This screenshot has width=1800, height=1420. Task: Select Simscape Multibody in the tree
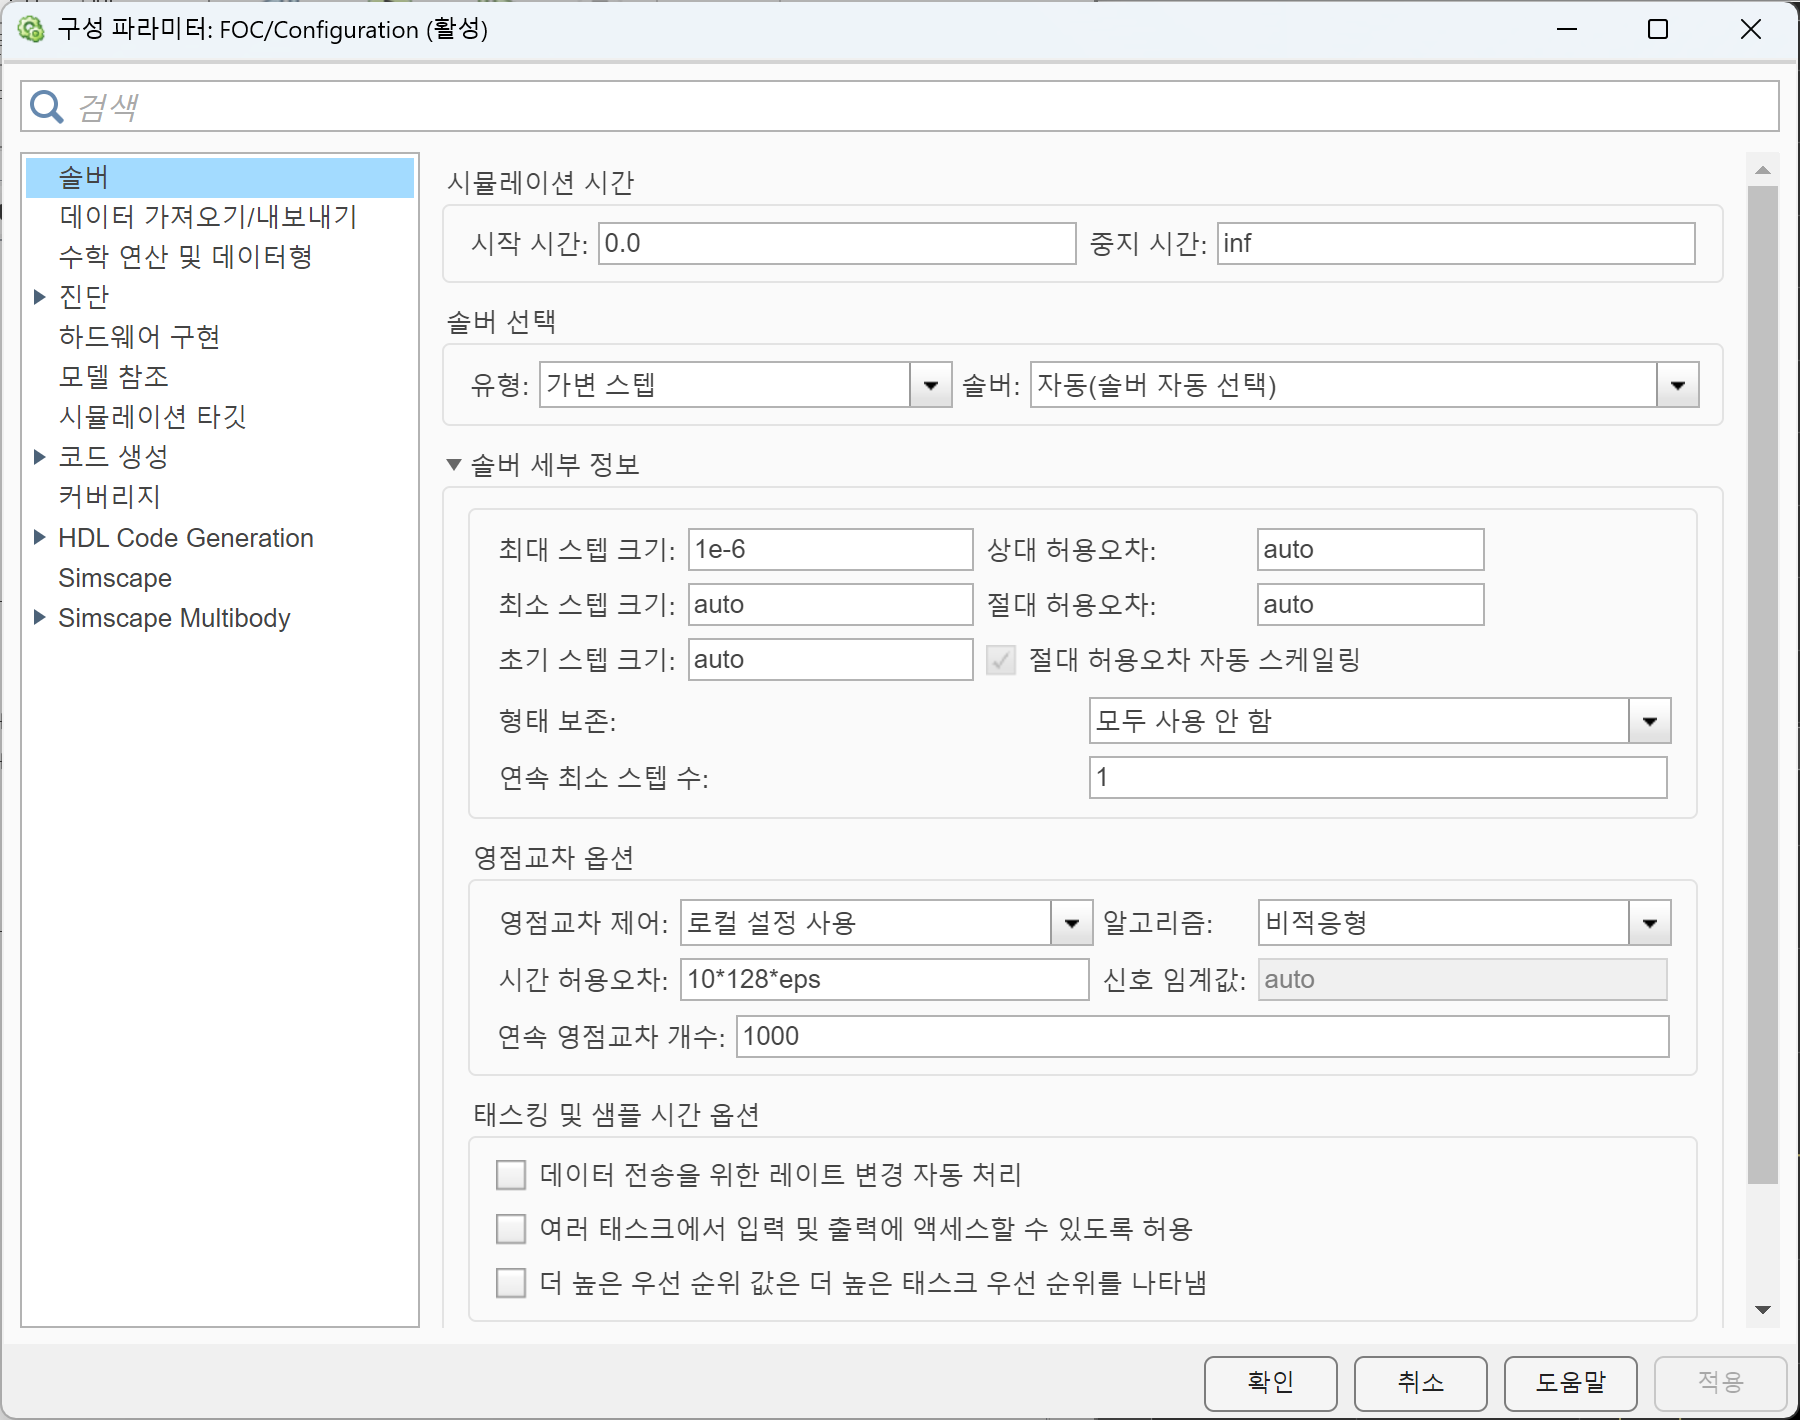point(174,618)
